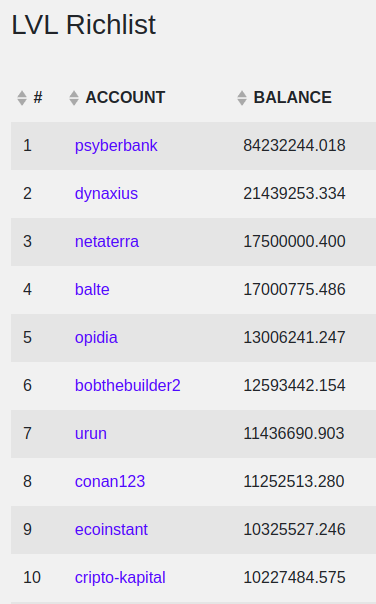
Task: Sort table by ACCOUNT column header
Action: [125, 97]
